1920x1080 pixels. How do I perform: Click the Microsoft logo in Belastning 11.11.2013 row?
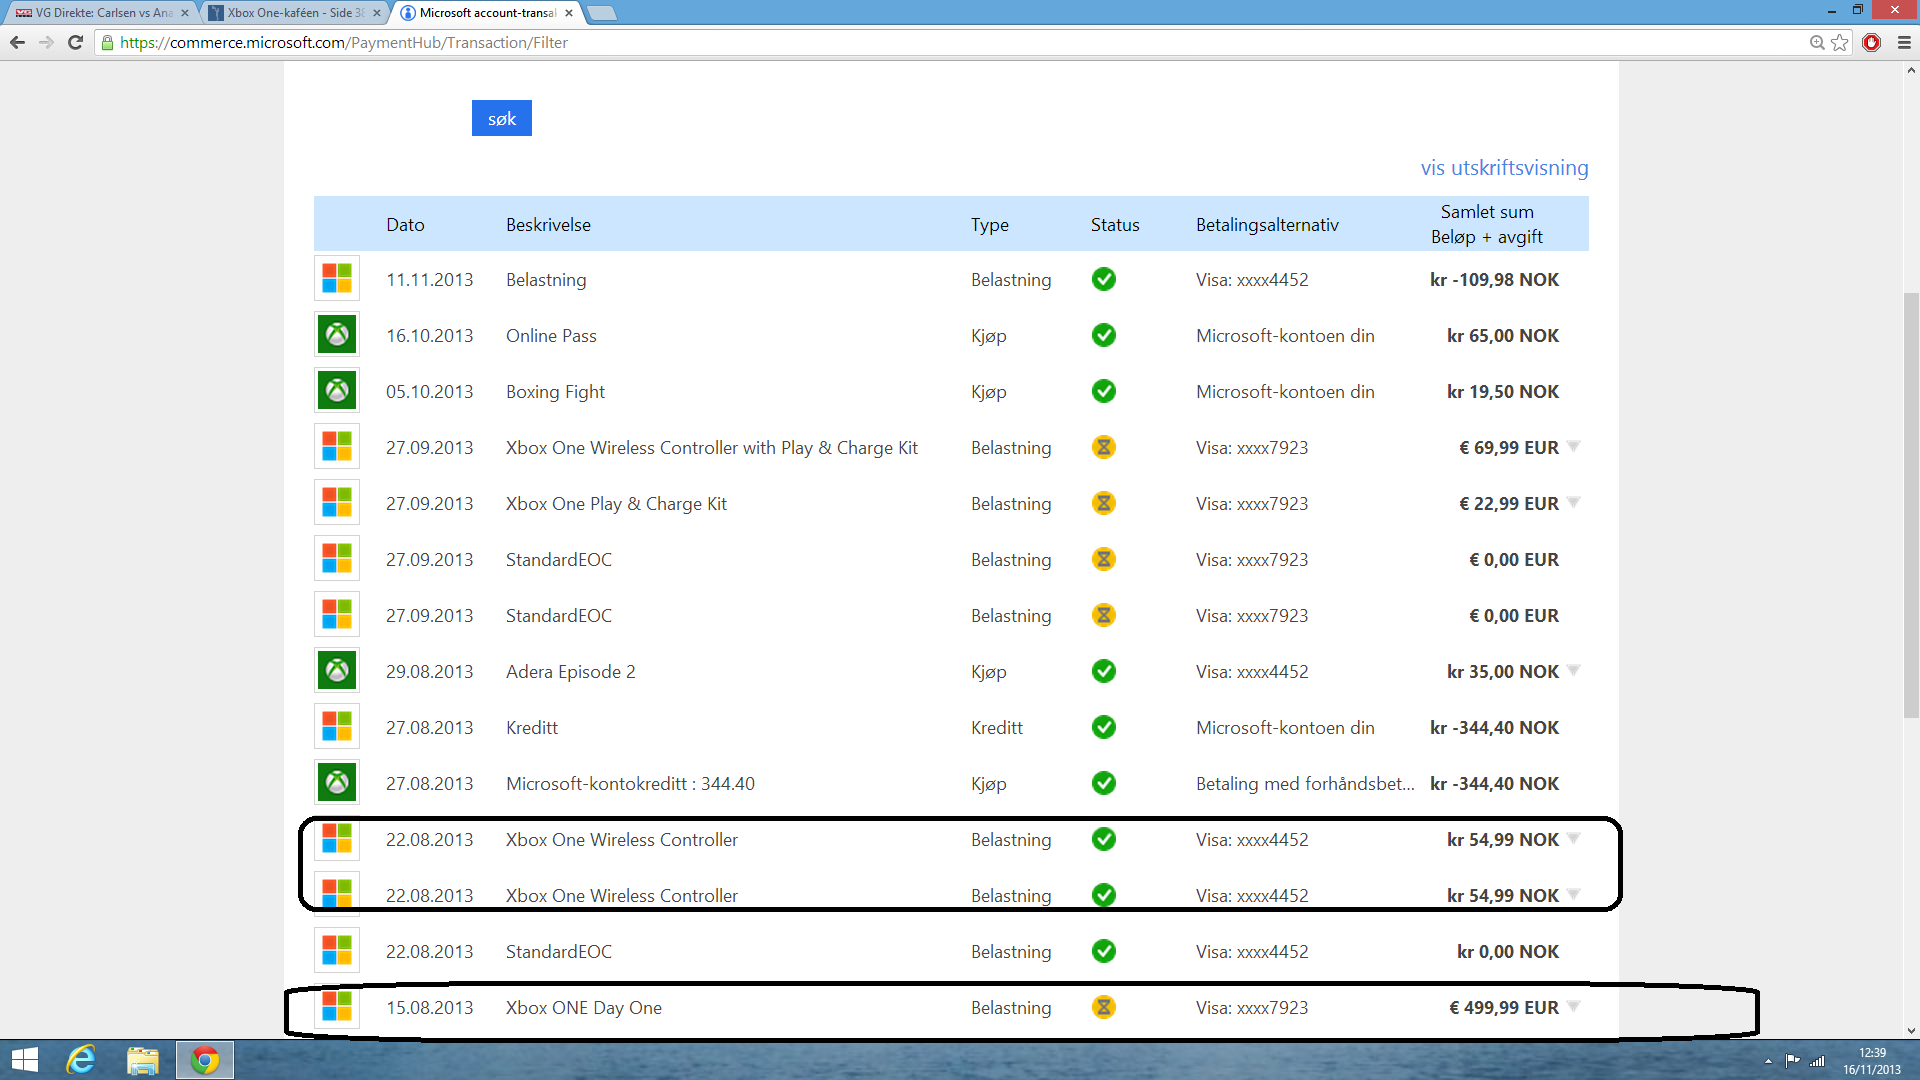pyautogui.click(x=337, y=279)
